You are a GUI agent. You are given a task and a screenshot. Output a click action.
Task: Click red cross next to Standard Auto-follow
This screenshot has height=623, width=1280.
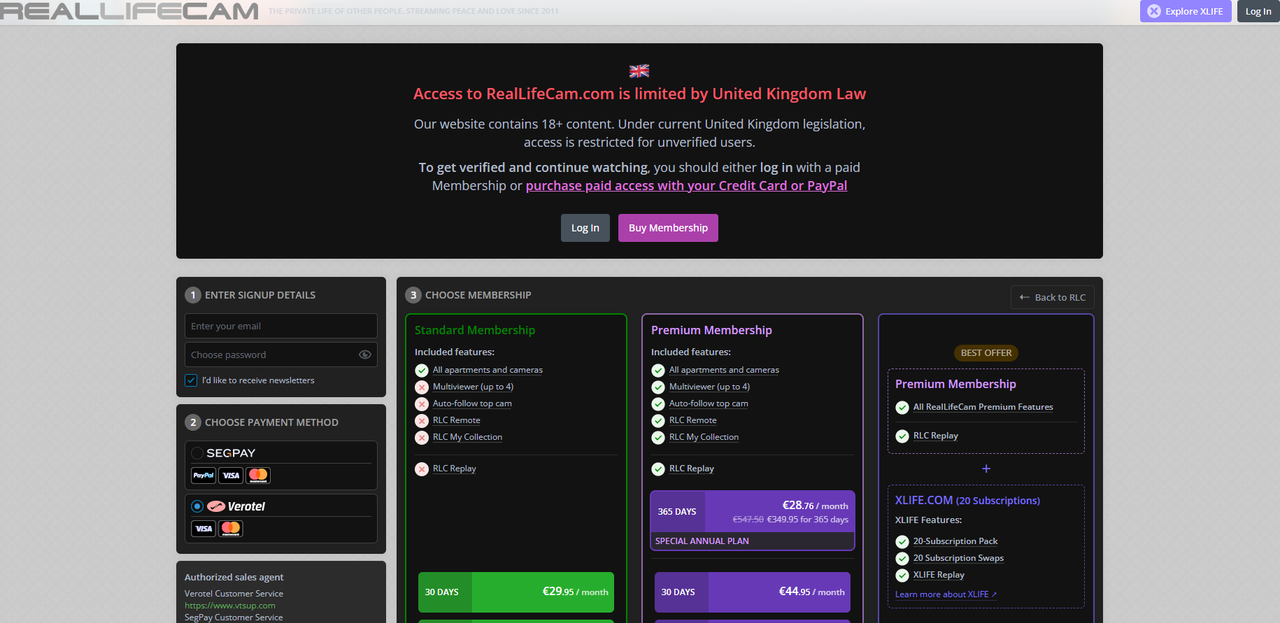[x=422, y=404]
